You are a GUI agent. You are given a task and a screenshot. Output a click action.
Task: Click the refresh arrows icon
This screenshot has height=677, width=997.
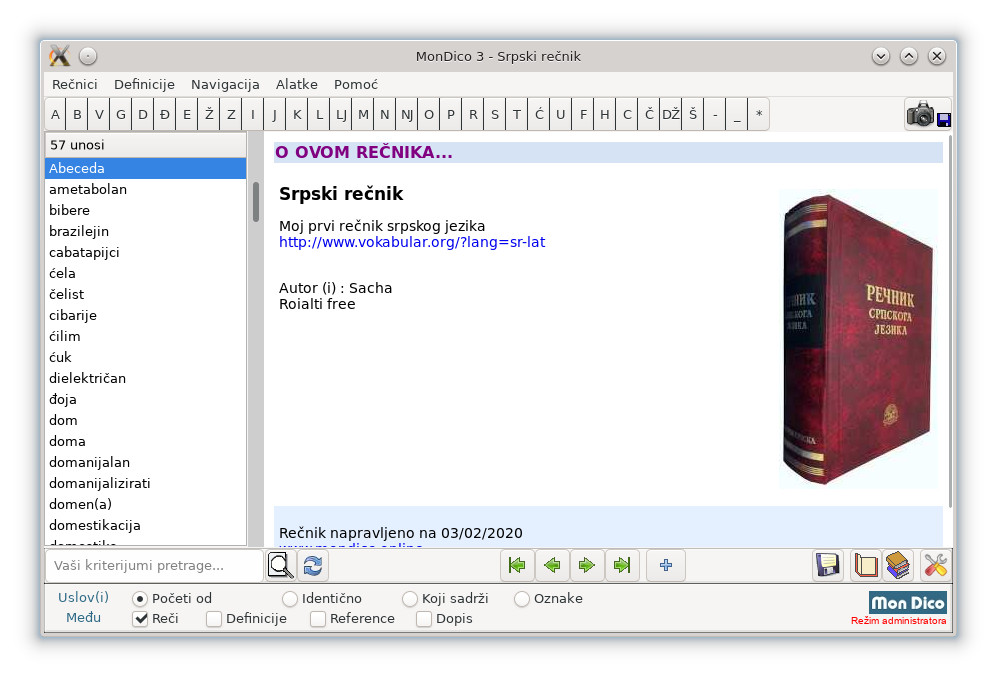[x=313, y=565]
